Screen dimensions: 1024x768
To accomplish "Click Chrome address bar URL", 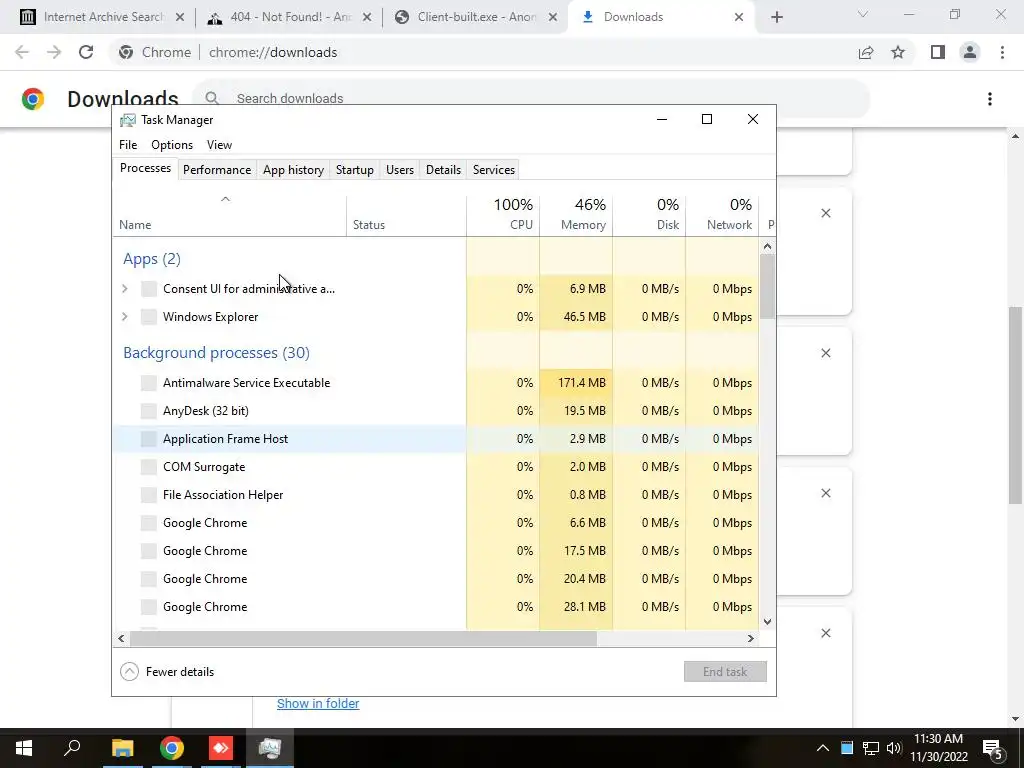I will tap(273, 52).
